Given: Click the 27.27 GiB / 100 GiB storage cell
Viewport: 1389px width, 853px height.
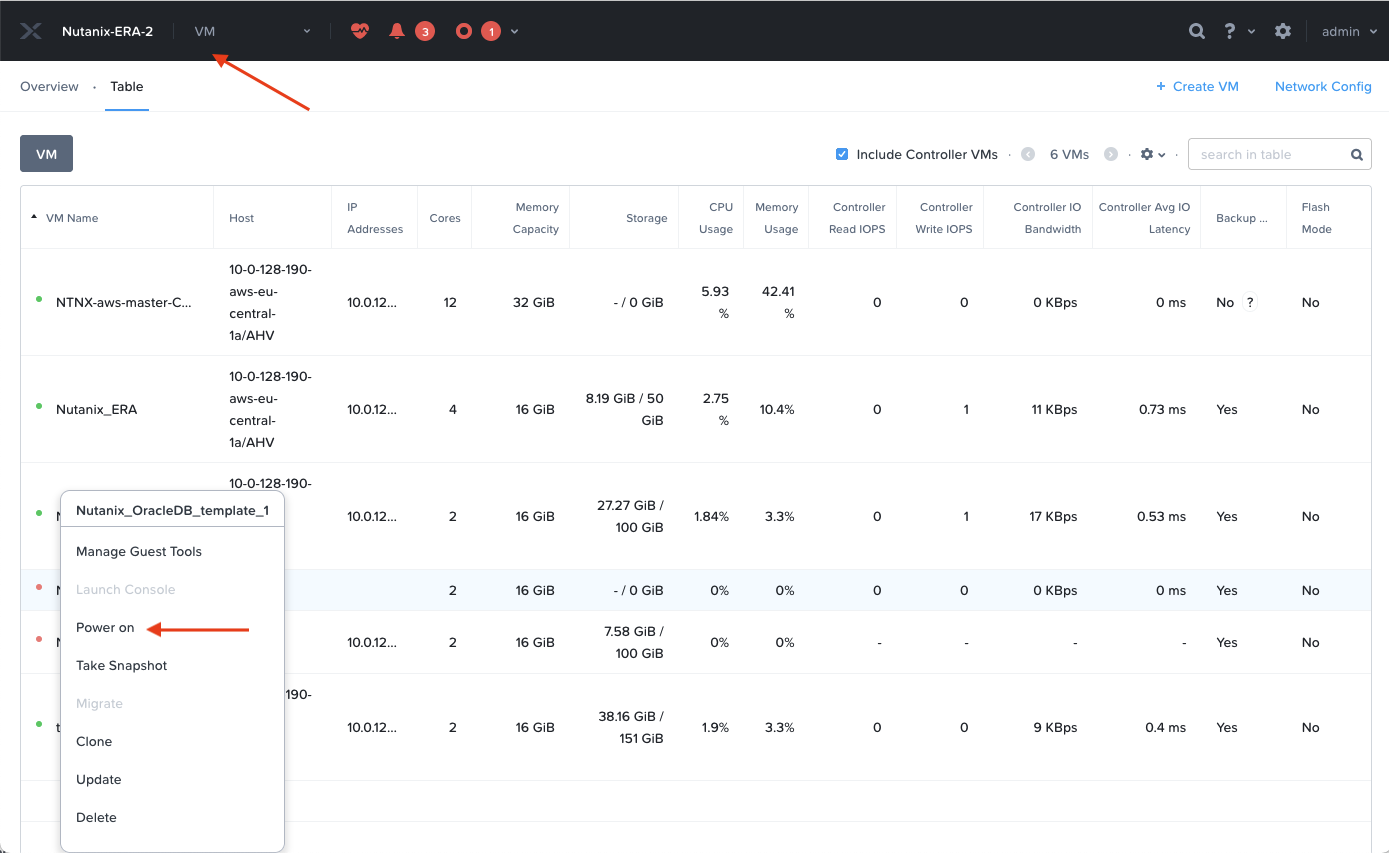Looking at the screenshot, I should pos(630,516).
